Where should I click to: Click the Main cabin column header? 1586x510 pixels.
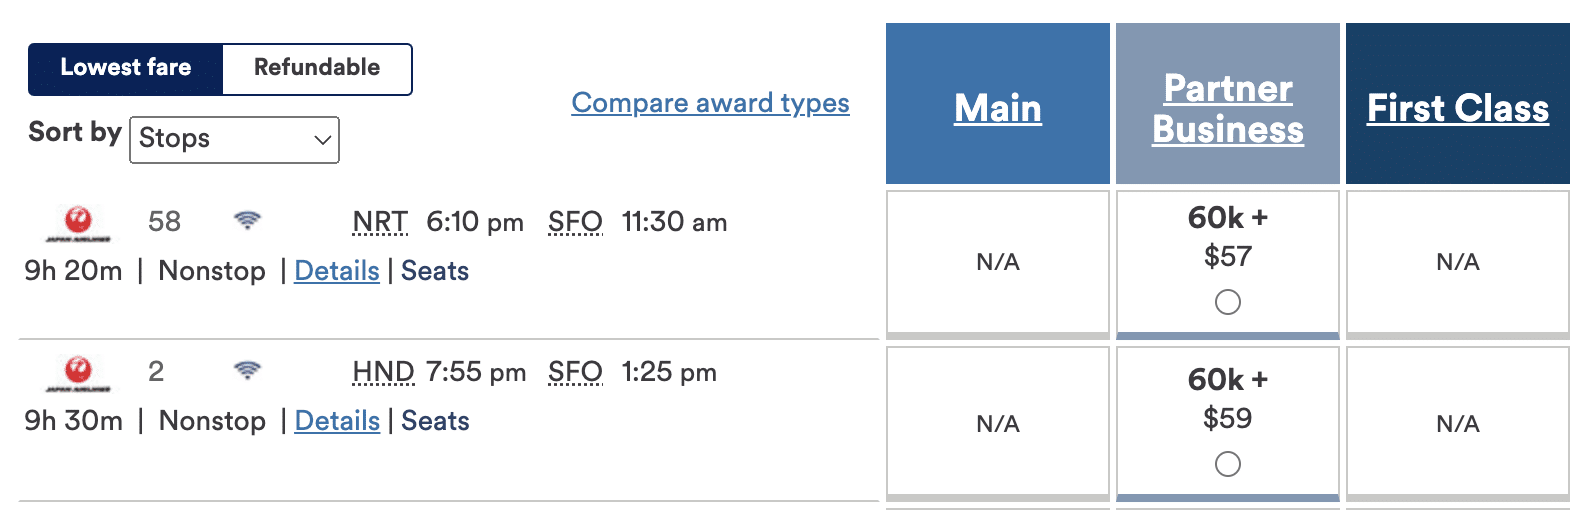click(997, 108)
